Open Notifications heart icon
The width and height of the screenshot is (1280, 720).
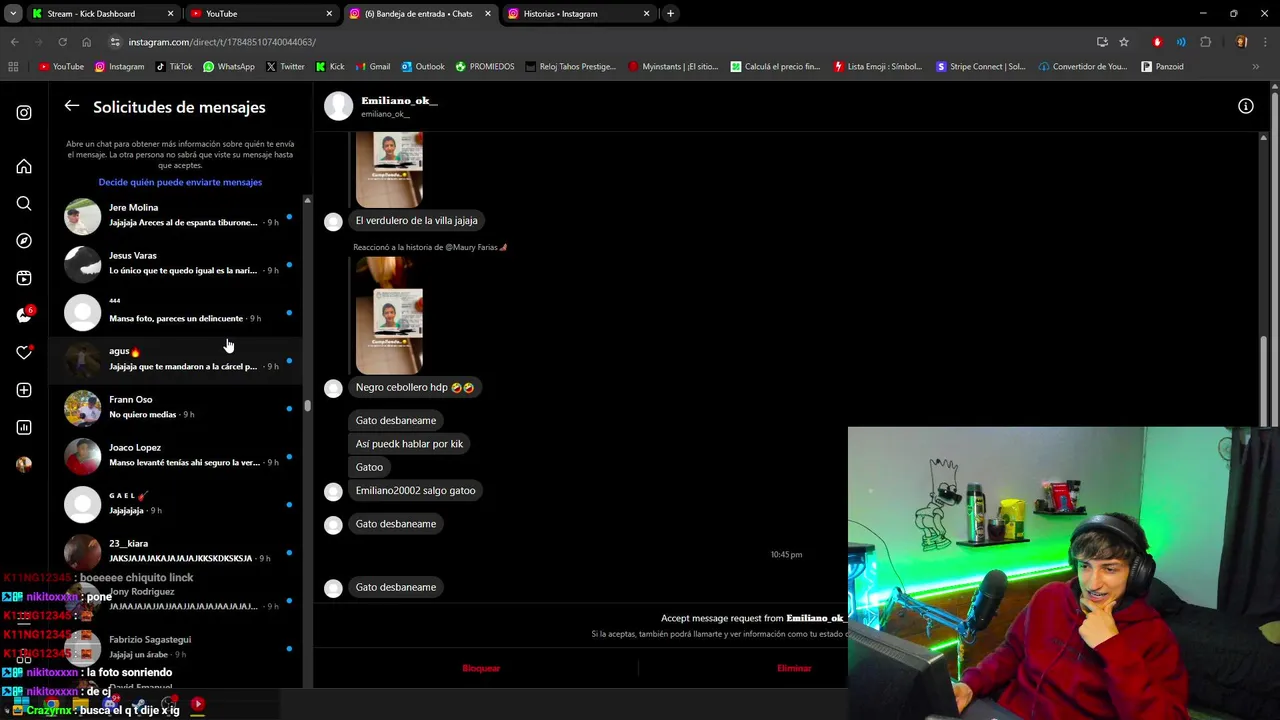(x=24, y=352)
